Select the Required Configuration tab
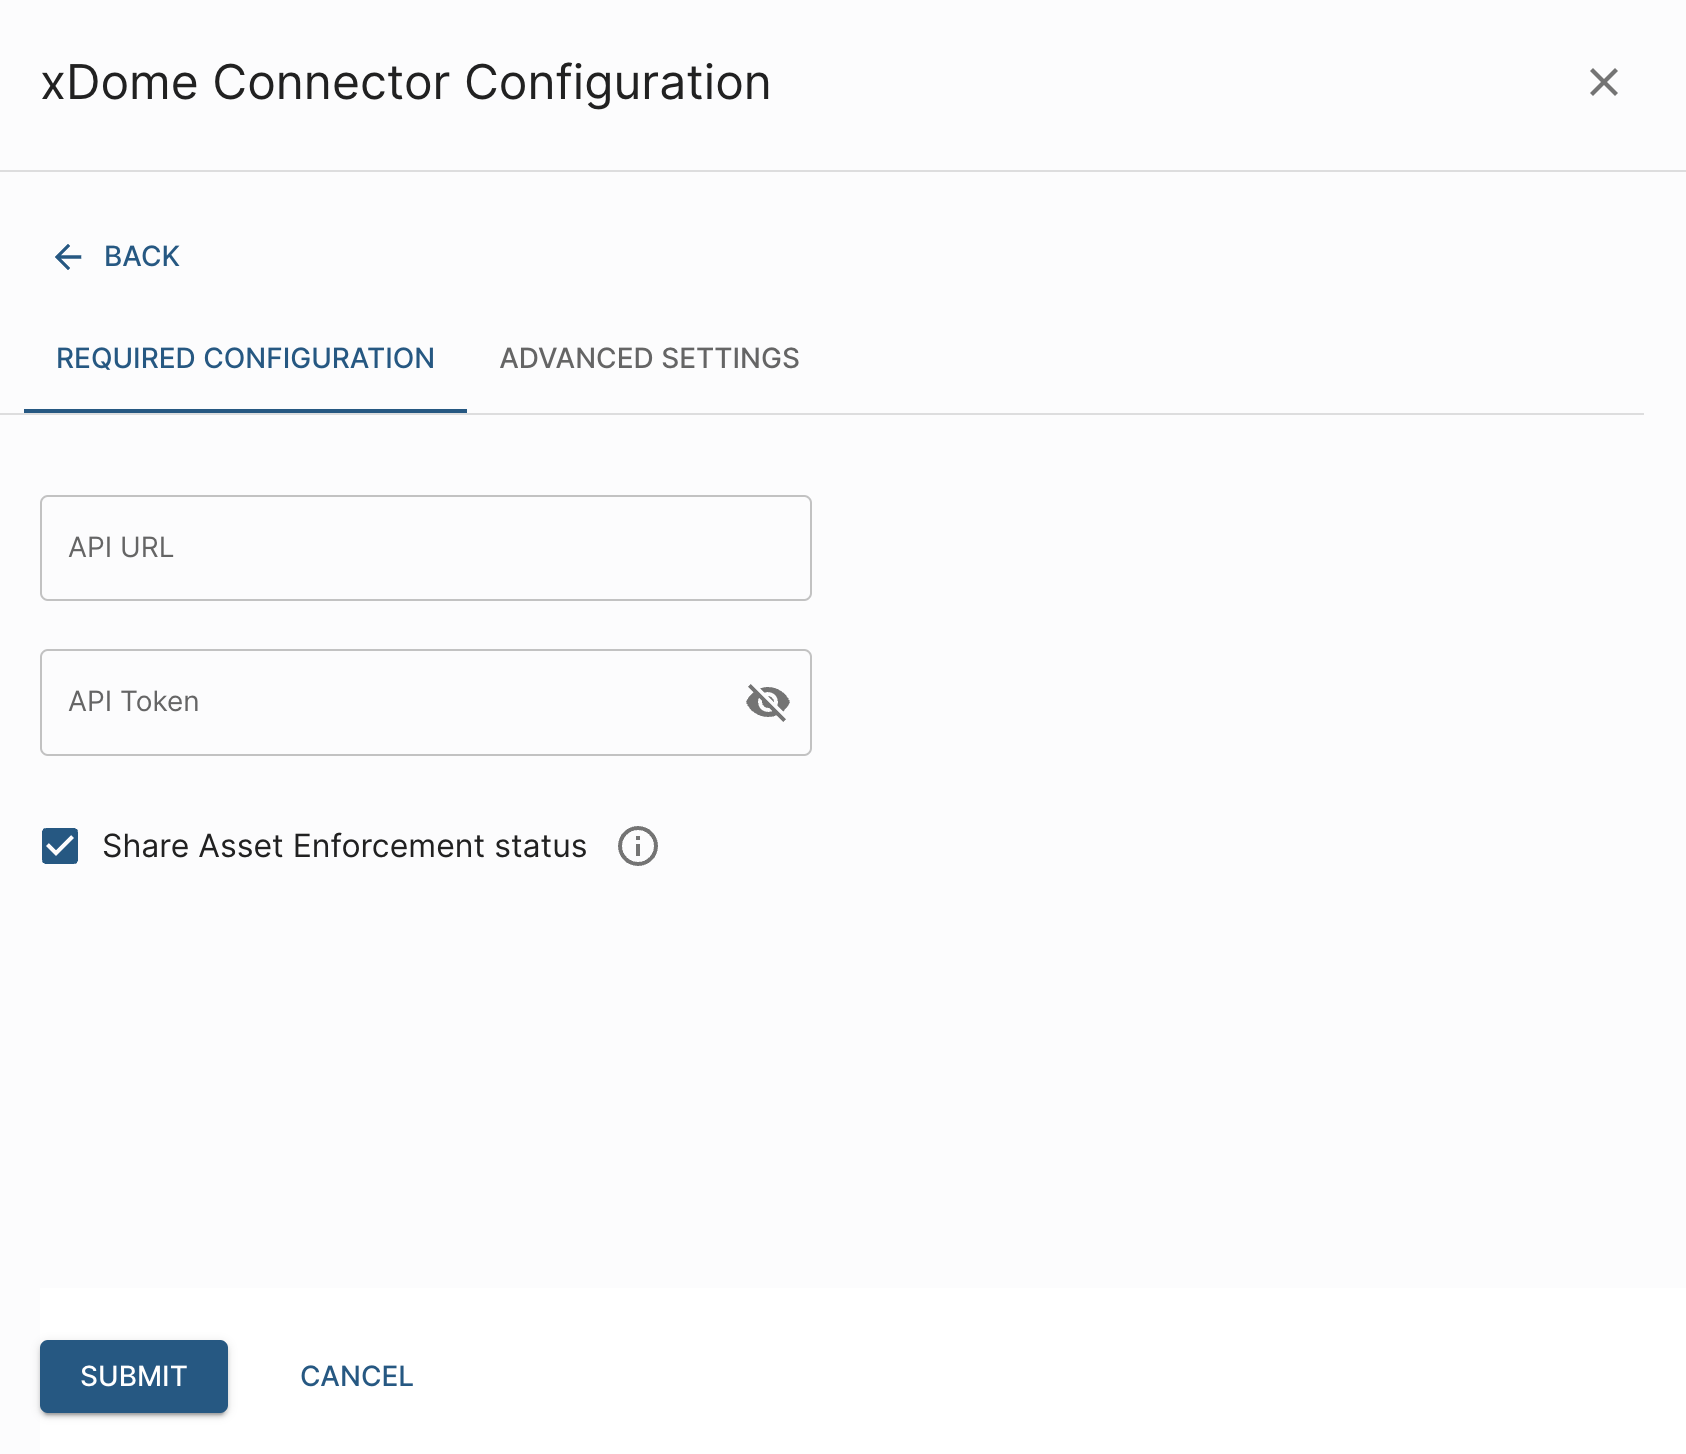Viewport: 1686px width, 1454px height. (245, 358)
